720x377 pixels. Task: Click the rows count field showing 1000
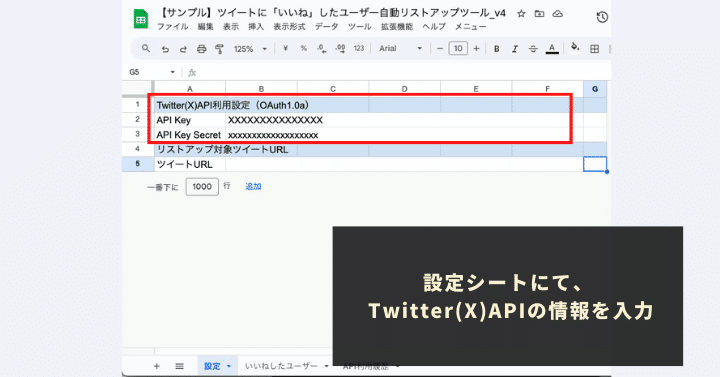(x=202, y=186)
